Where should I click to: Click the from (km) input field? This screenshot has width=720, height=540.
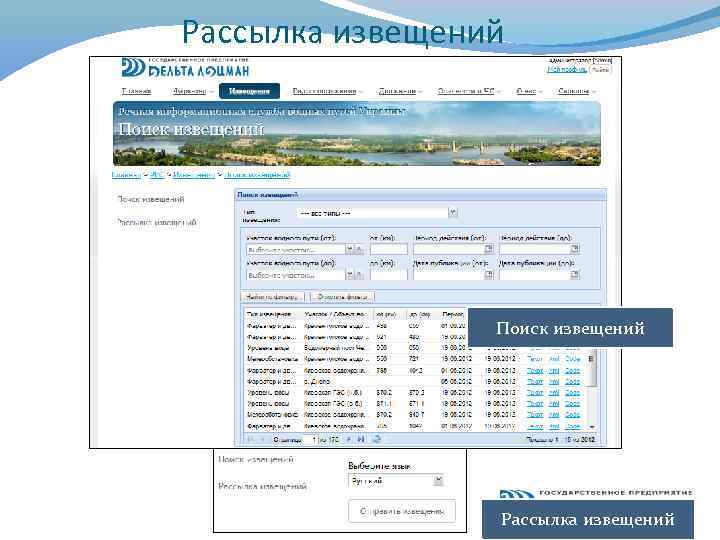pyautogui.click(x=388, y=249)
